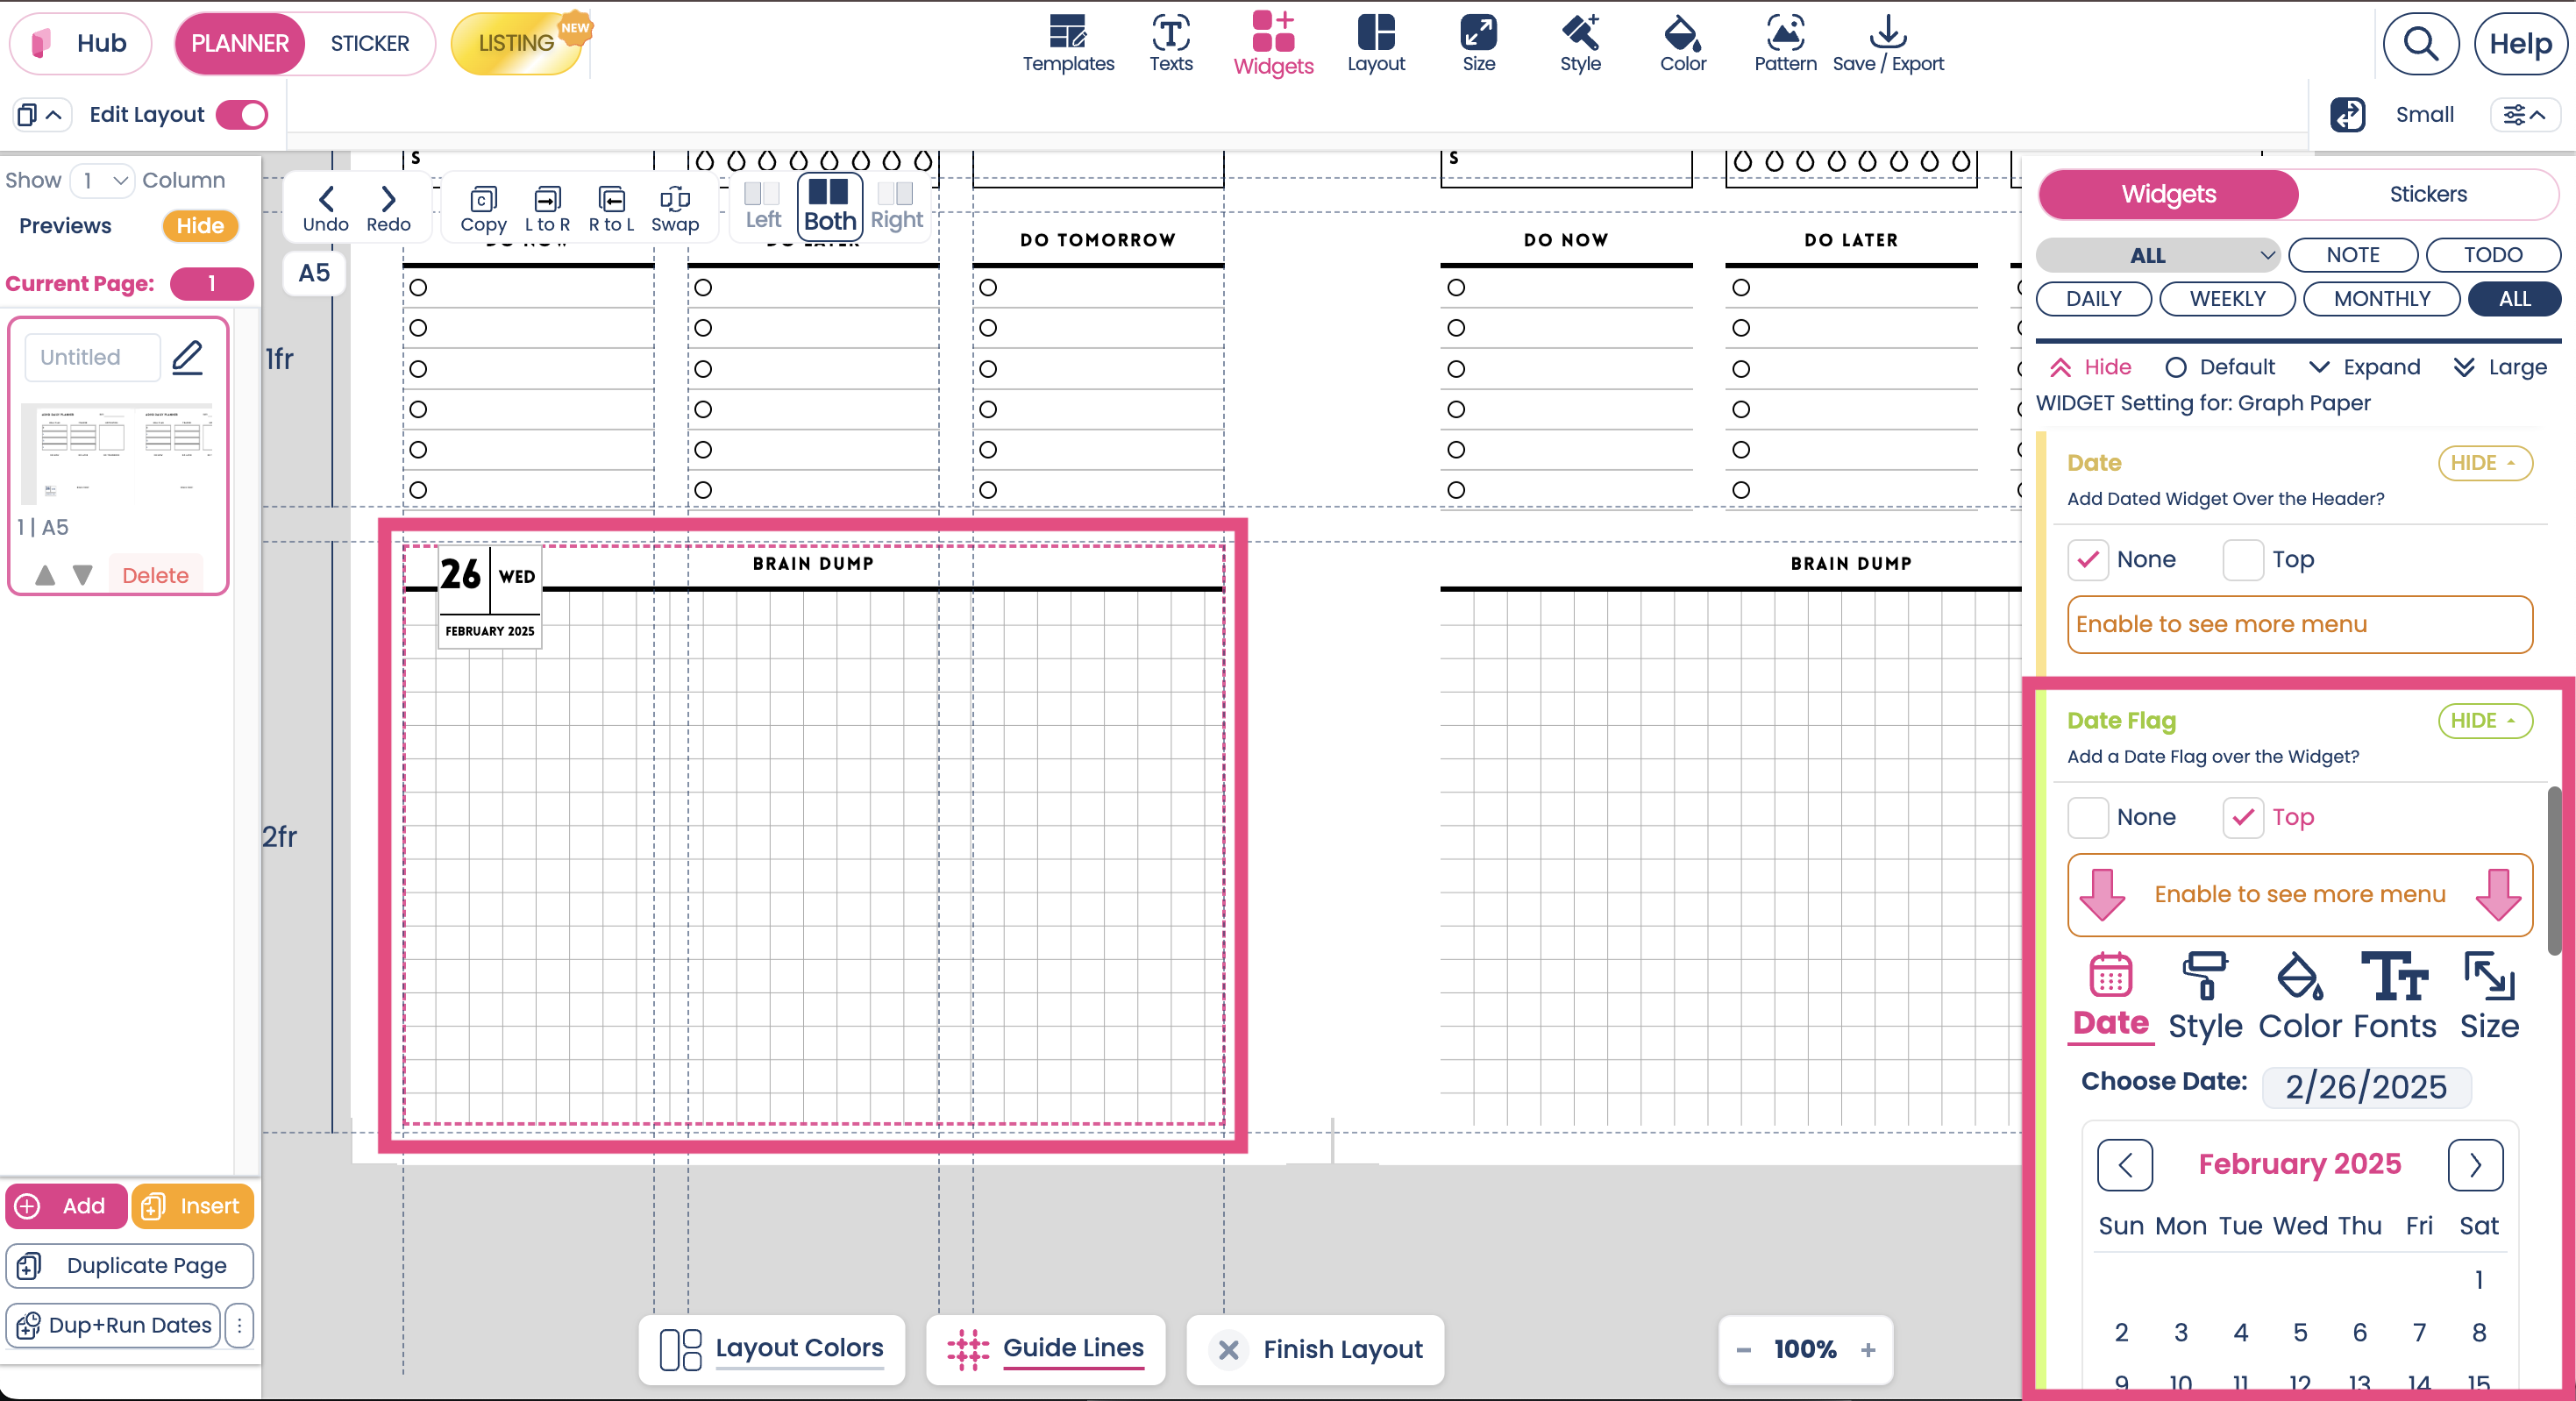Screen dimensions: 2576x1401
Task: Switch to the Stickers tab
Action: click(x=2427, y=194)
